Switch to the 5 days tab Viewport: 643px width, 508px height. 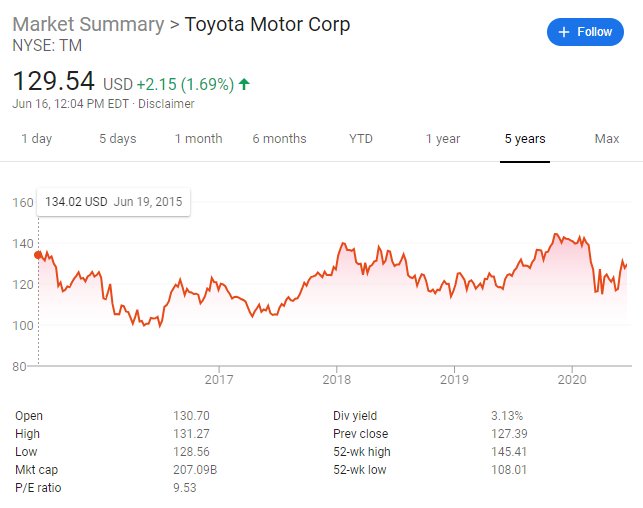coord(118,139)
